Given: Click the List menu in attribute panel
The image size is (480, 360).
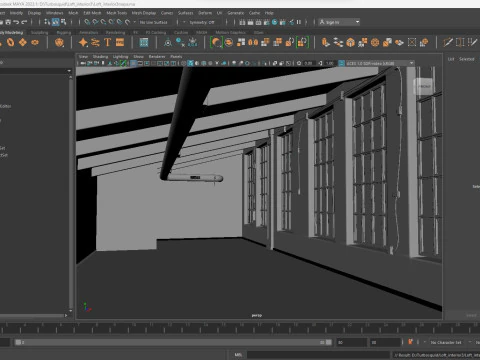Looking at the screenshot, I should point(451,59).
